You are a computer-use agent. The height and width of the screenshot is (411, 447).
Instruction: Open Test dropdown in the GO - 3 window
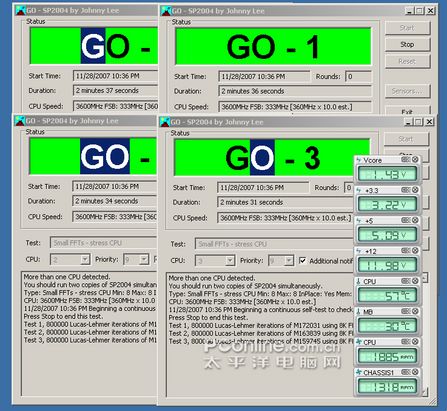(x=274, y=244)
